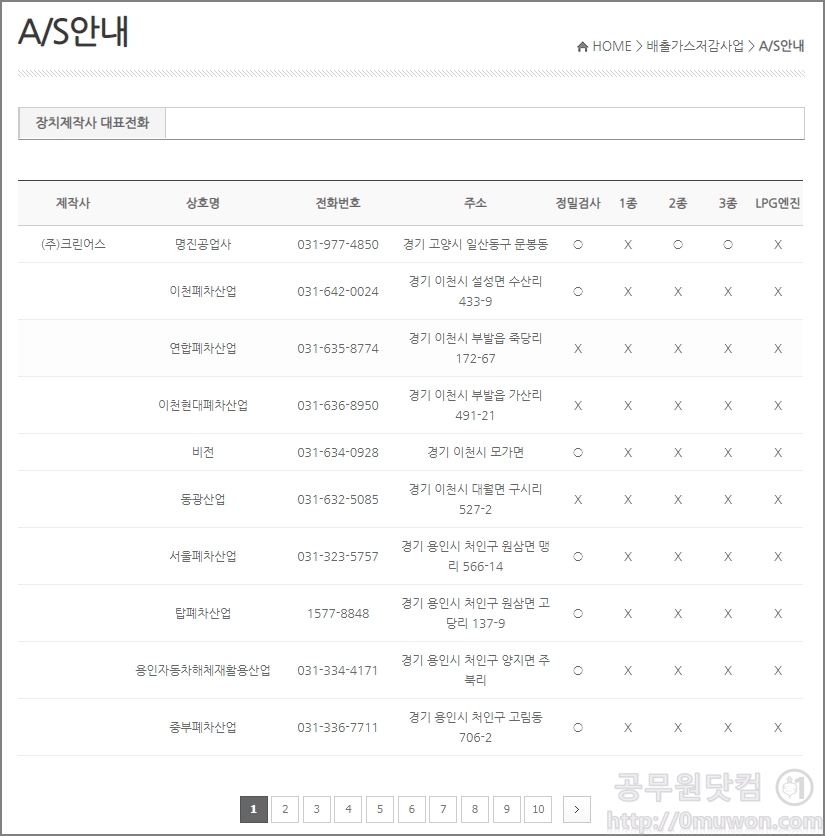
Task: Click the A/S안내 page heading
Action: coord(73,31)
